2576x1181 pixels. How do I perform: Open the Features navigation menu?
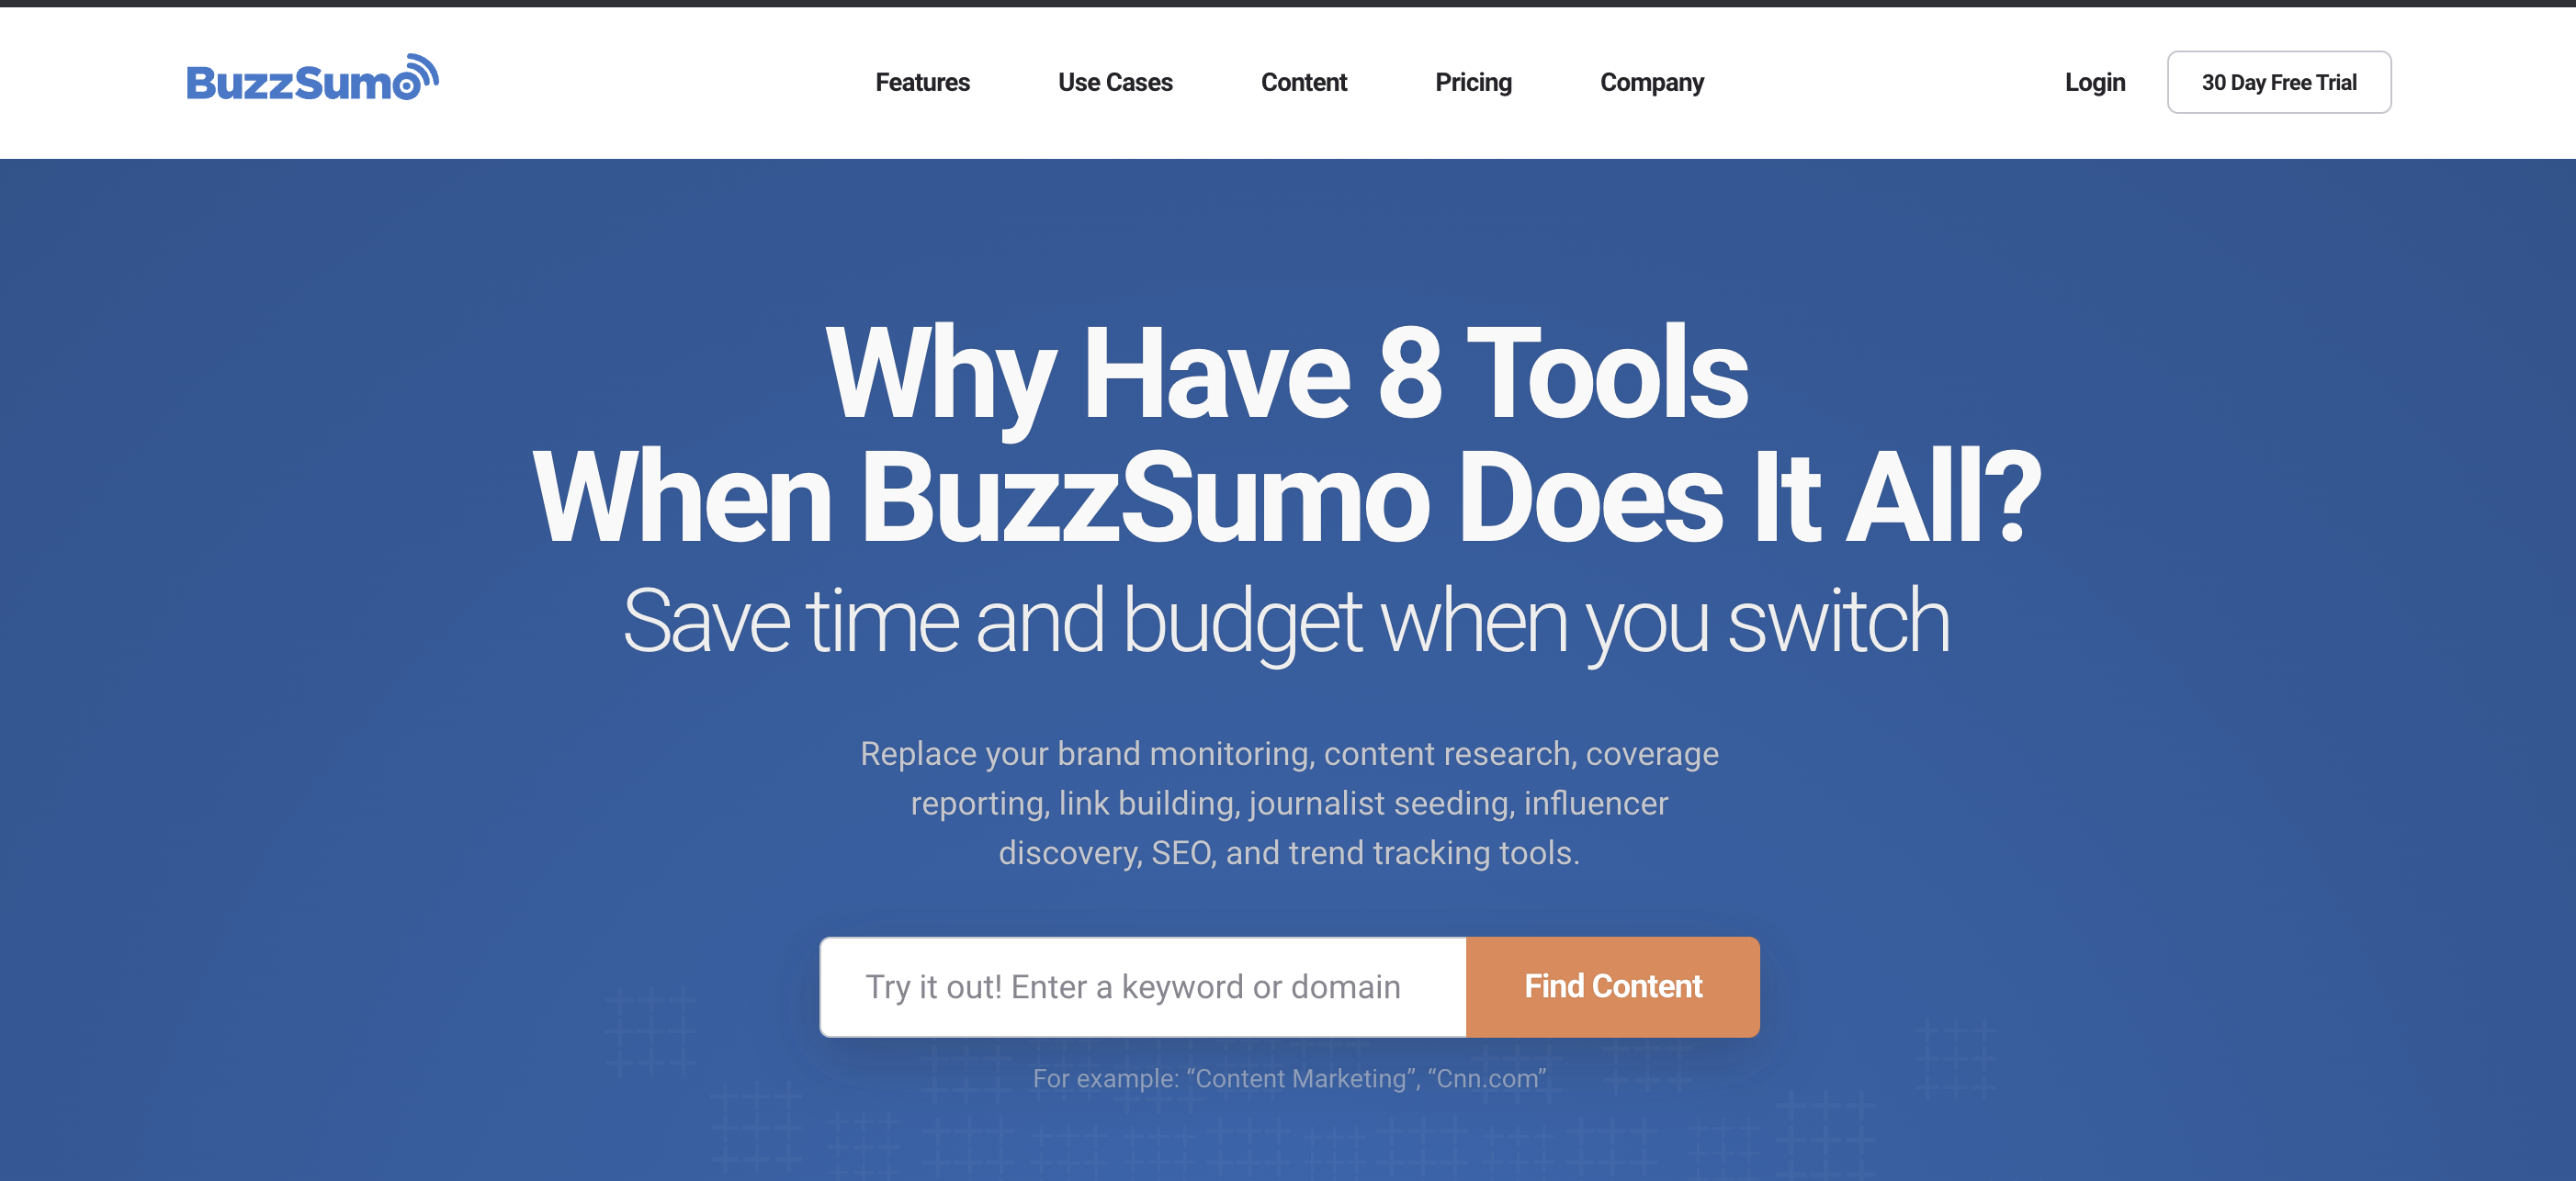pyautogui.click(x=921, y=82)
